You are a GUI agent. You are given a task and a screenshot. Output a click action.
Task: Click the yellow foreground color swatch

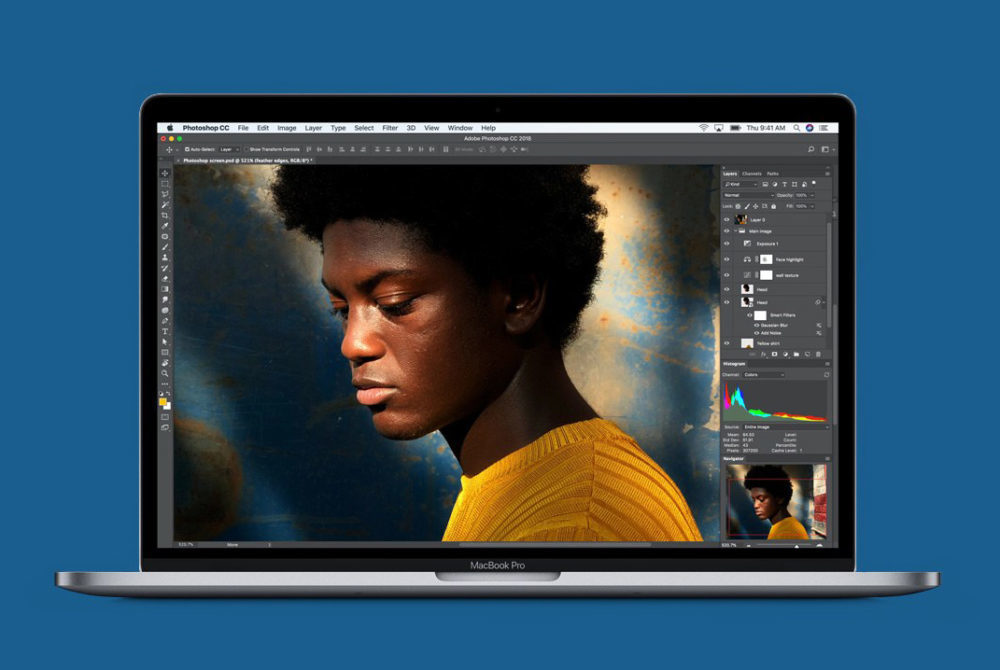(163, 402)
